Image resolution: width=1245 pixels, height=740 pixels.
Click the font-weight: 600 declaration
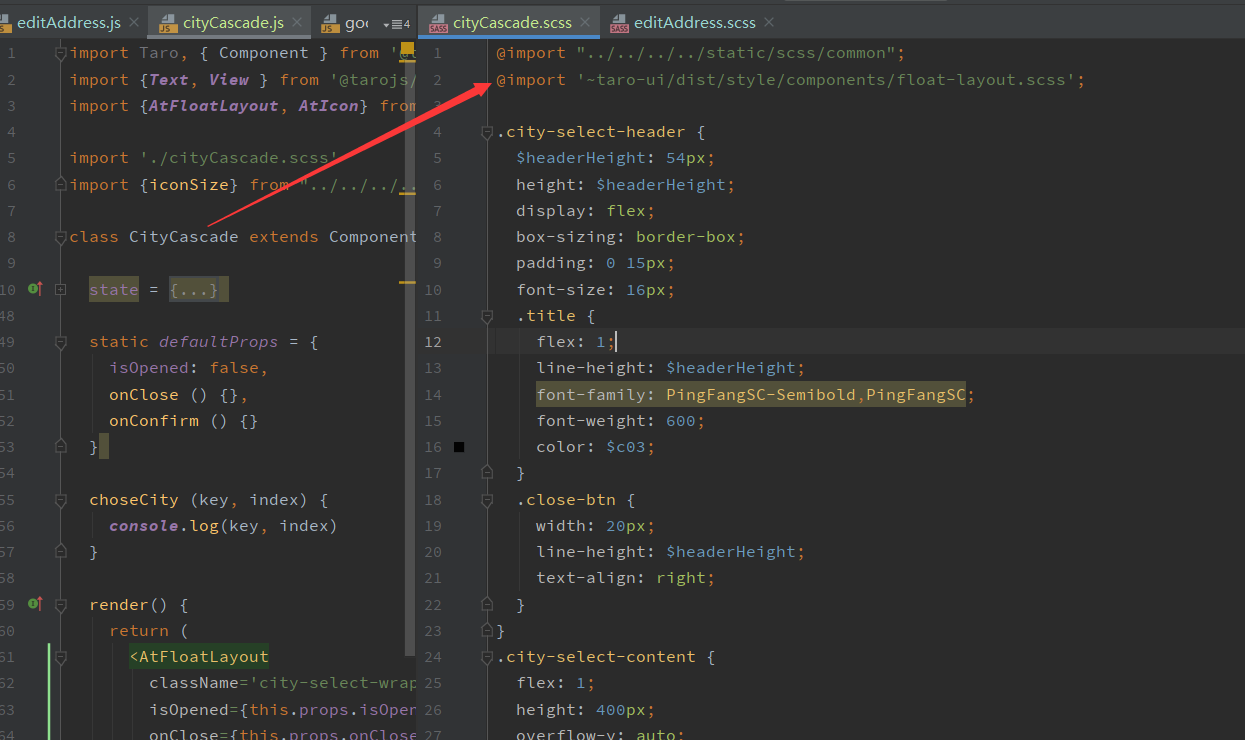pyautogui.click(x=621, y=421)
